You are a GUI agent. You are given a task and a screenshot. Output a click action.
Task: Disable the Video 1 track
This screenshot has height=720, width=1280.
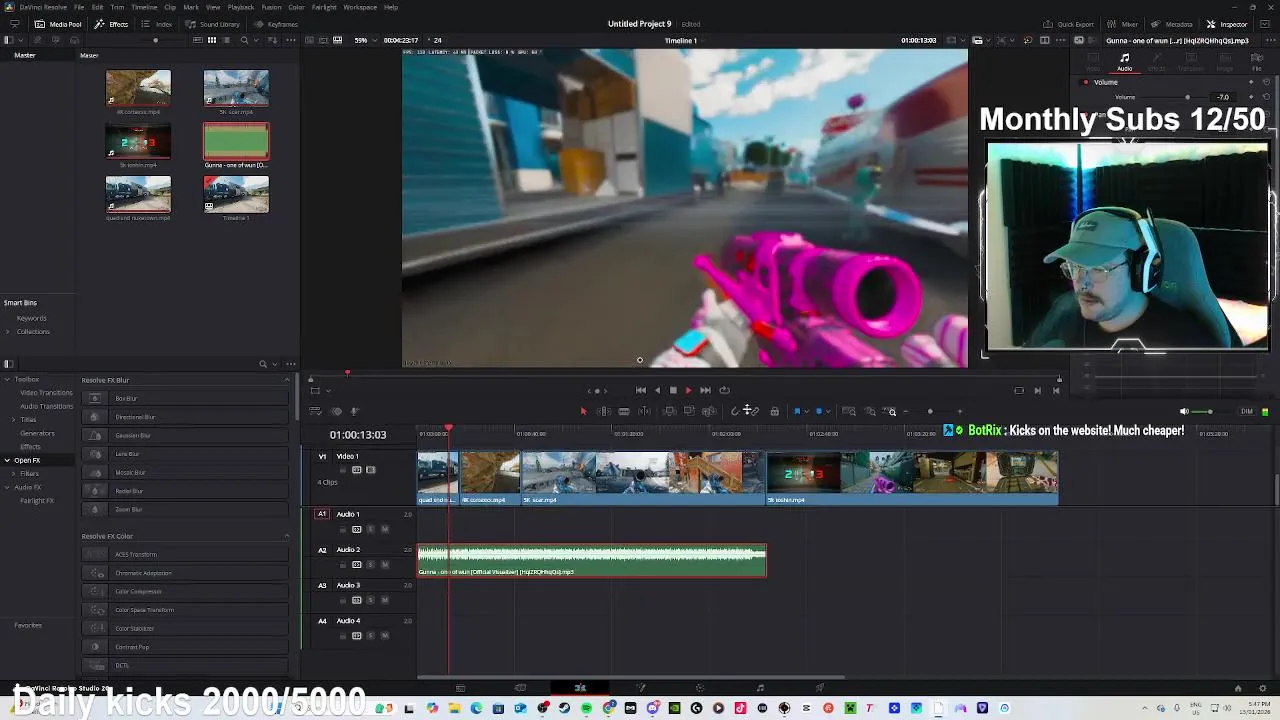point(371,470)
